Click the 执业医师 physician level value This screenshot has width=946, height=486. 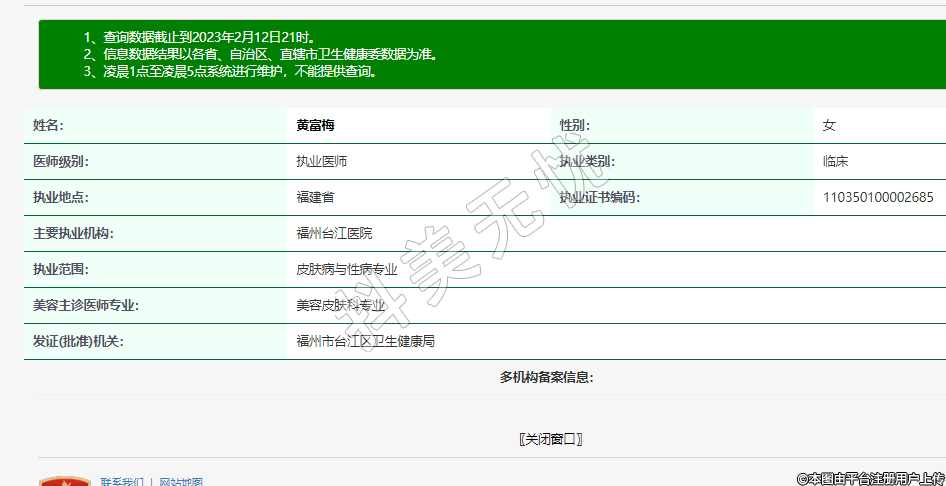point(321,161)
